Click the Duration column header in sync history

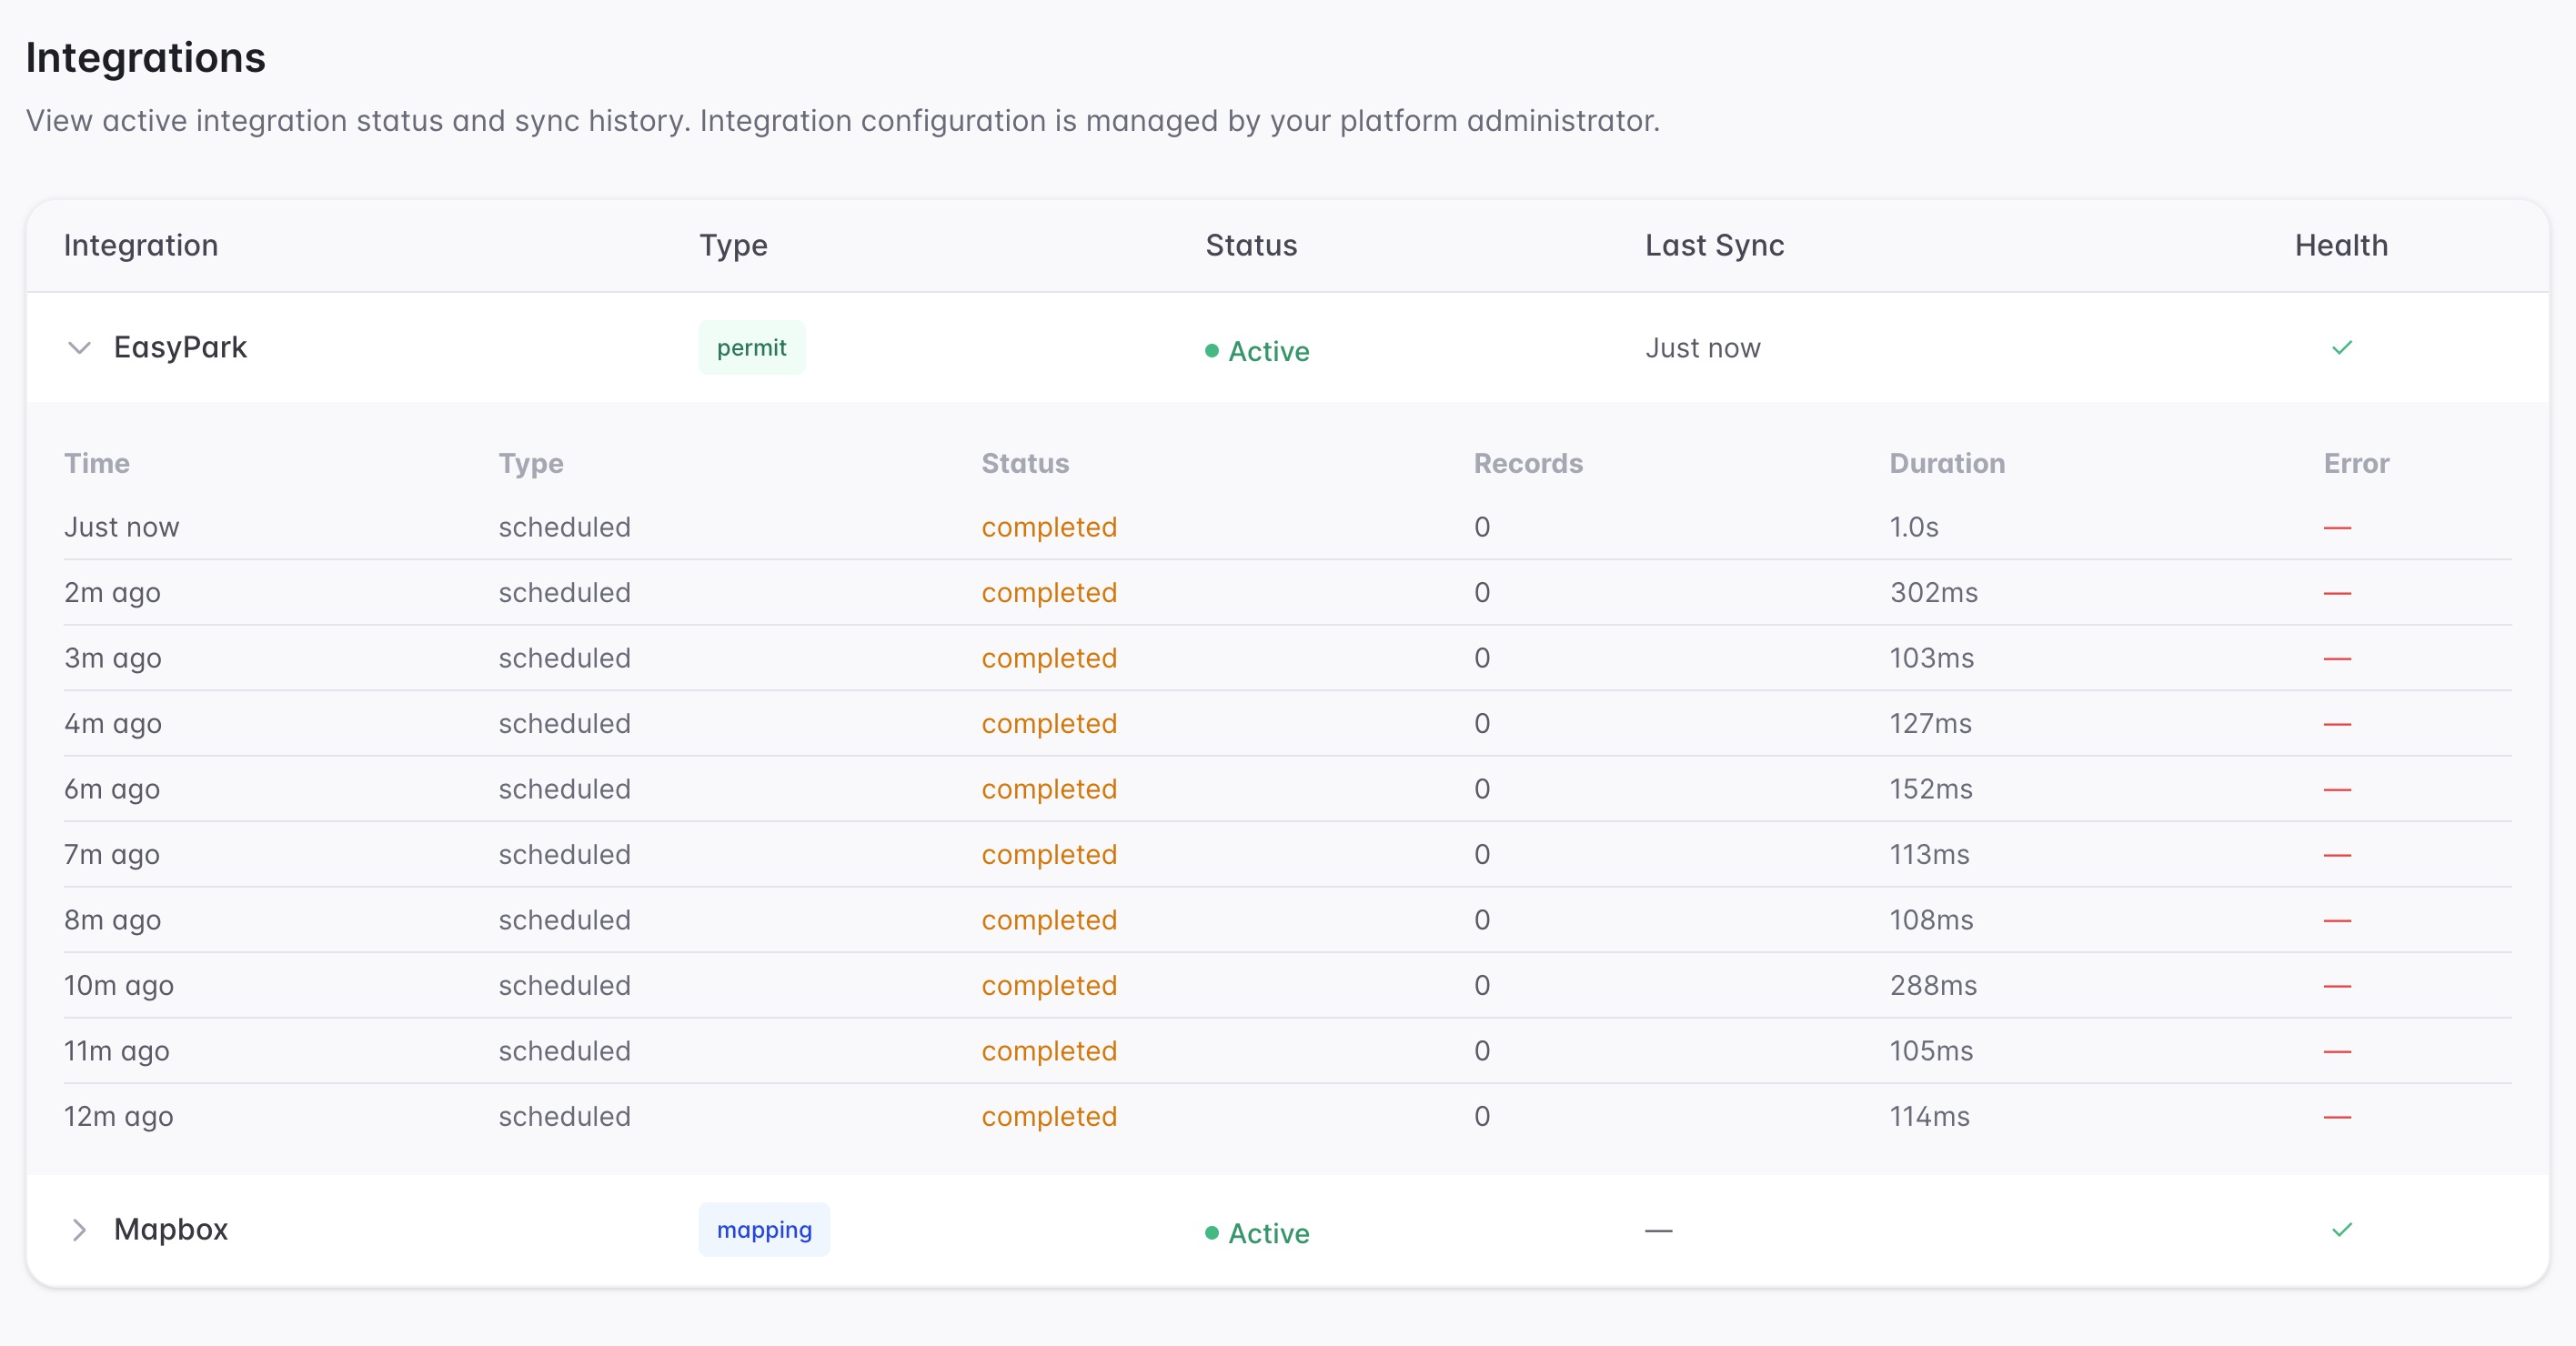(1947, 463)
